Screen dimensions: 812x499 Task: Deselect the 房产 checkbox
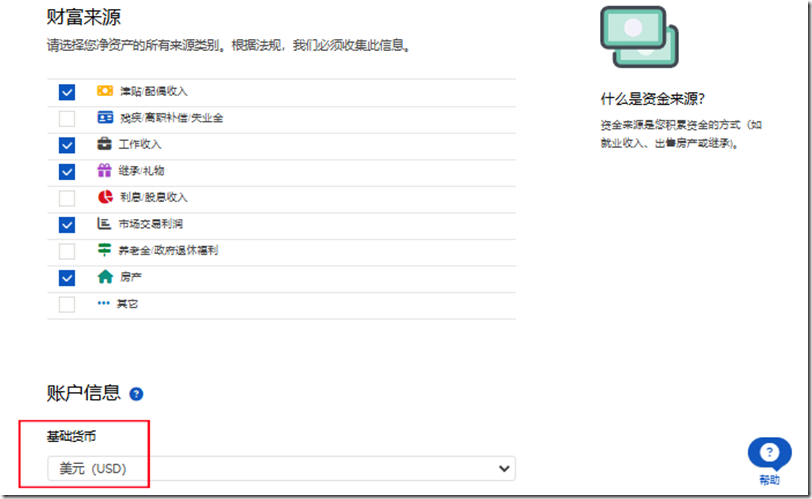67,278
